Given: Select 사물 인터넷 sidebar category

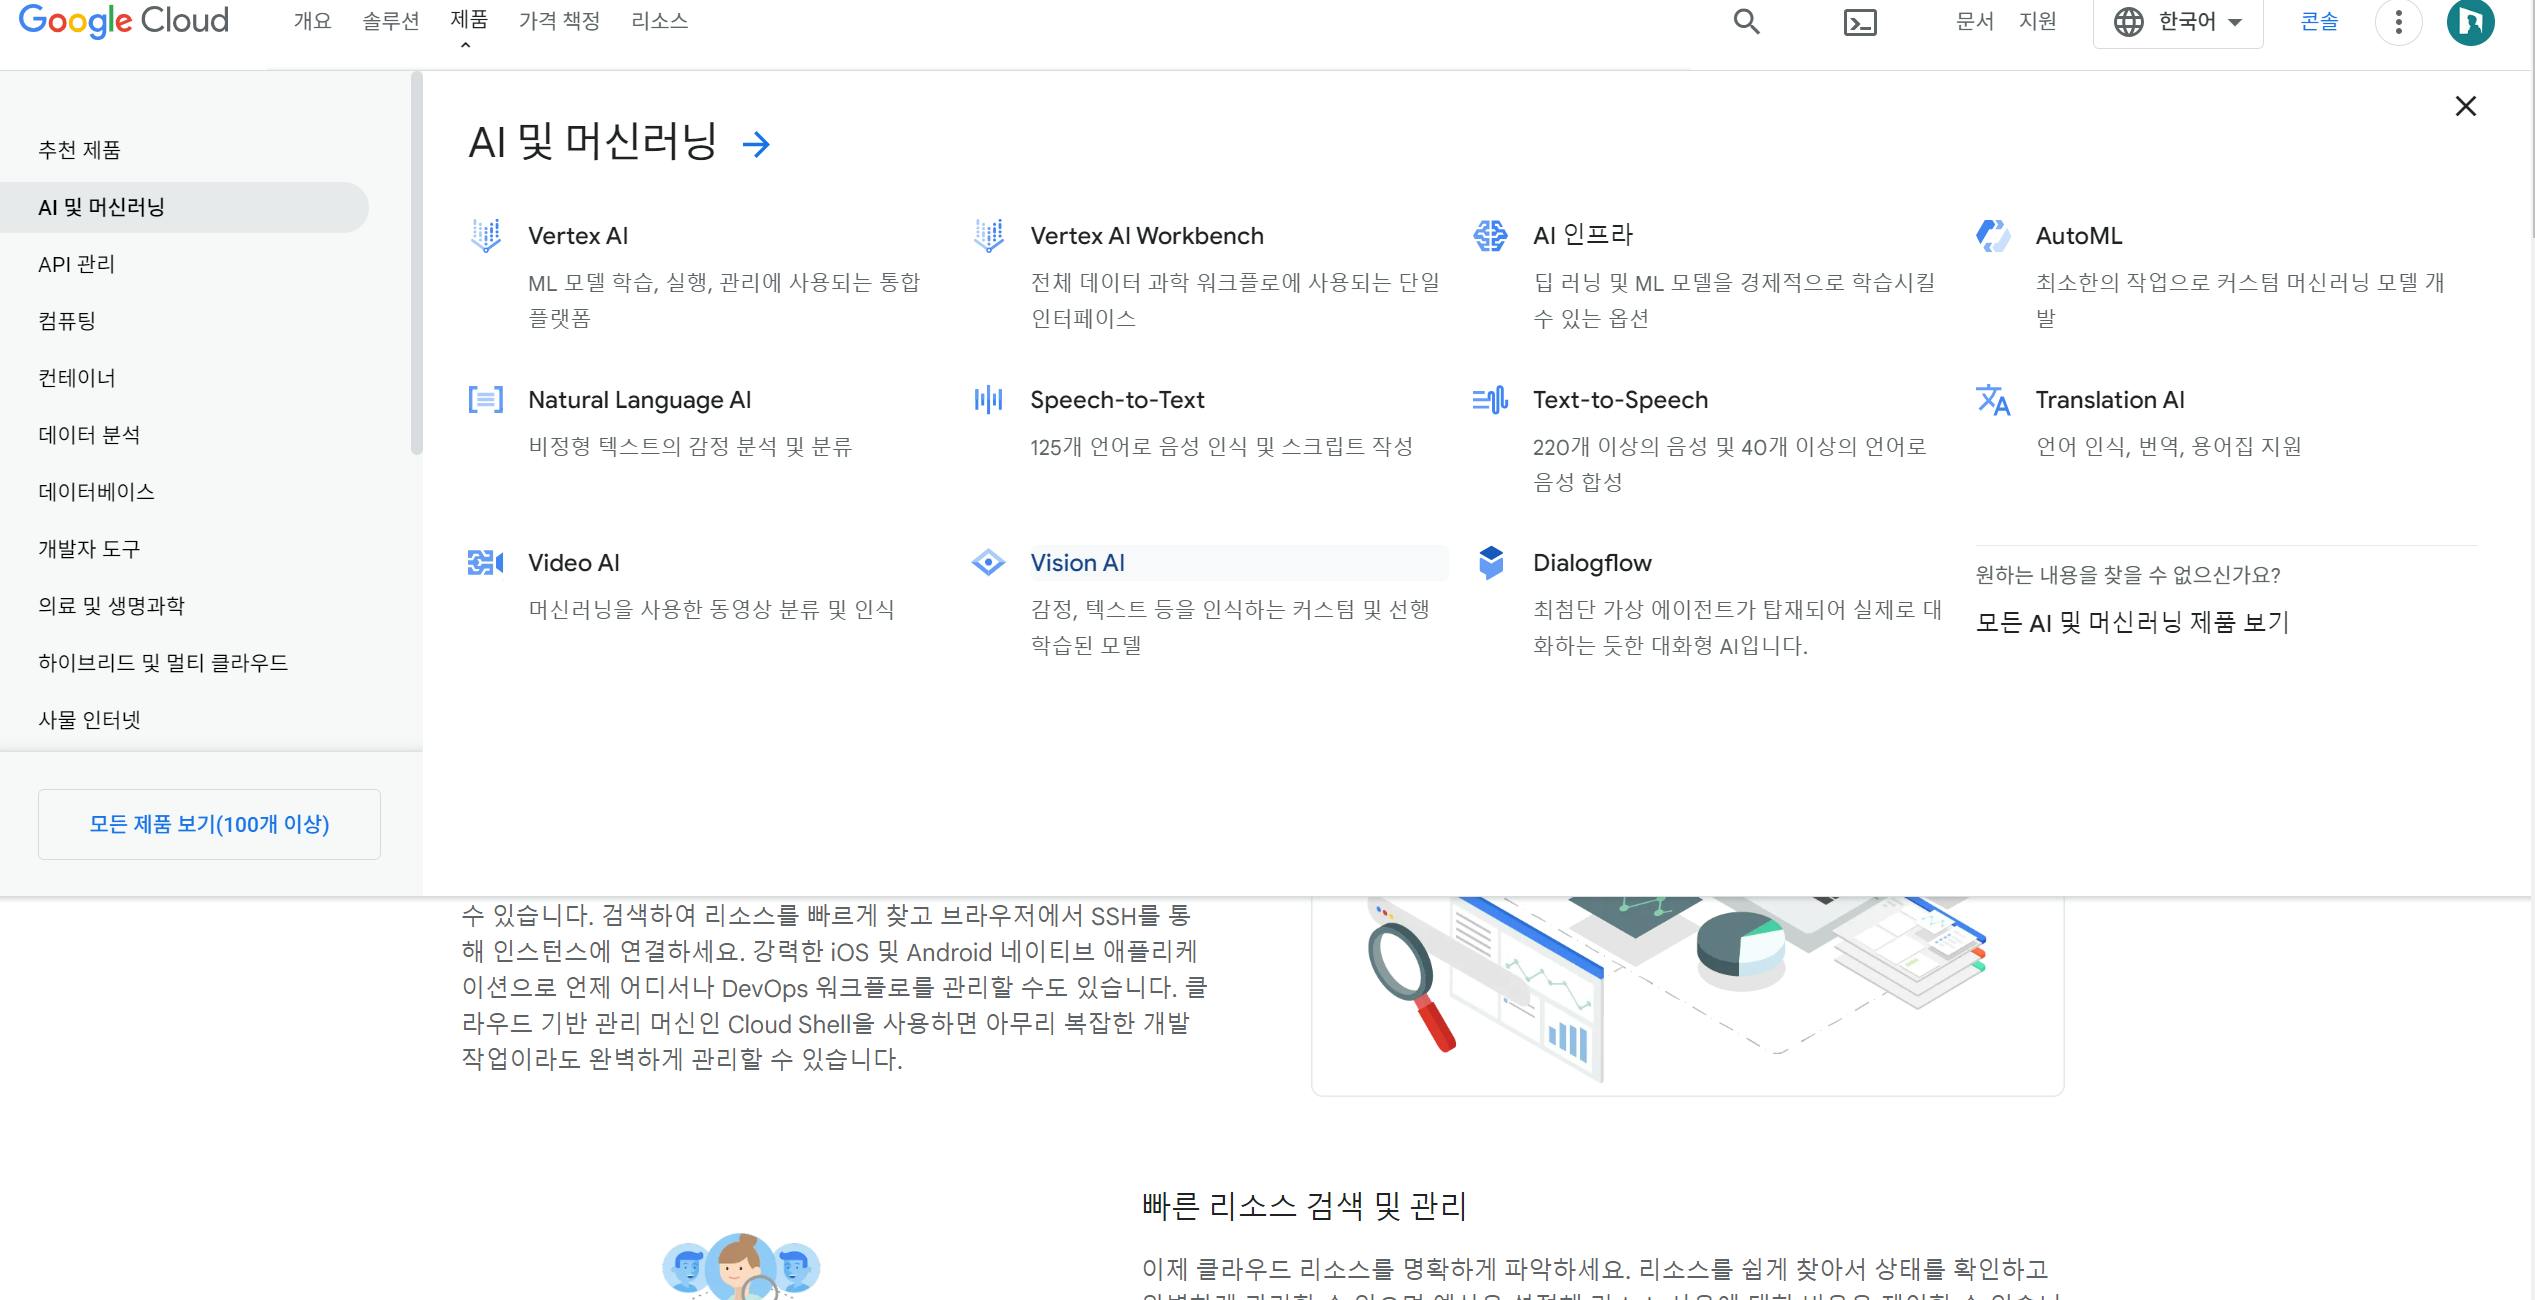Looking at the screenshot, I should [89, 720].
